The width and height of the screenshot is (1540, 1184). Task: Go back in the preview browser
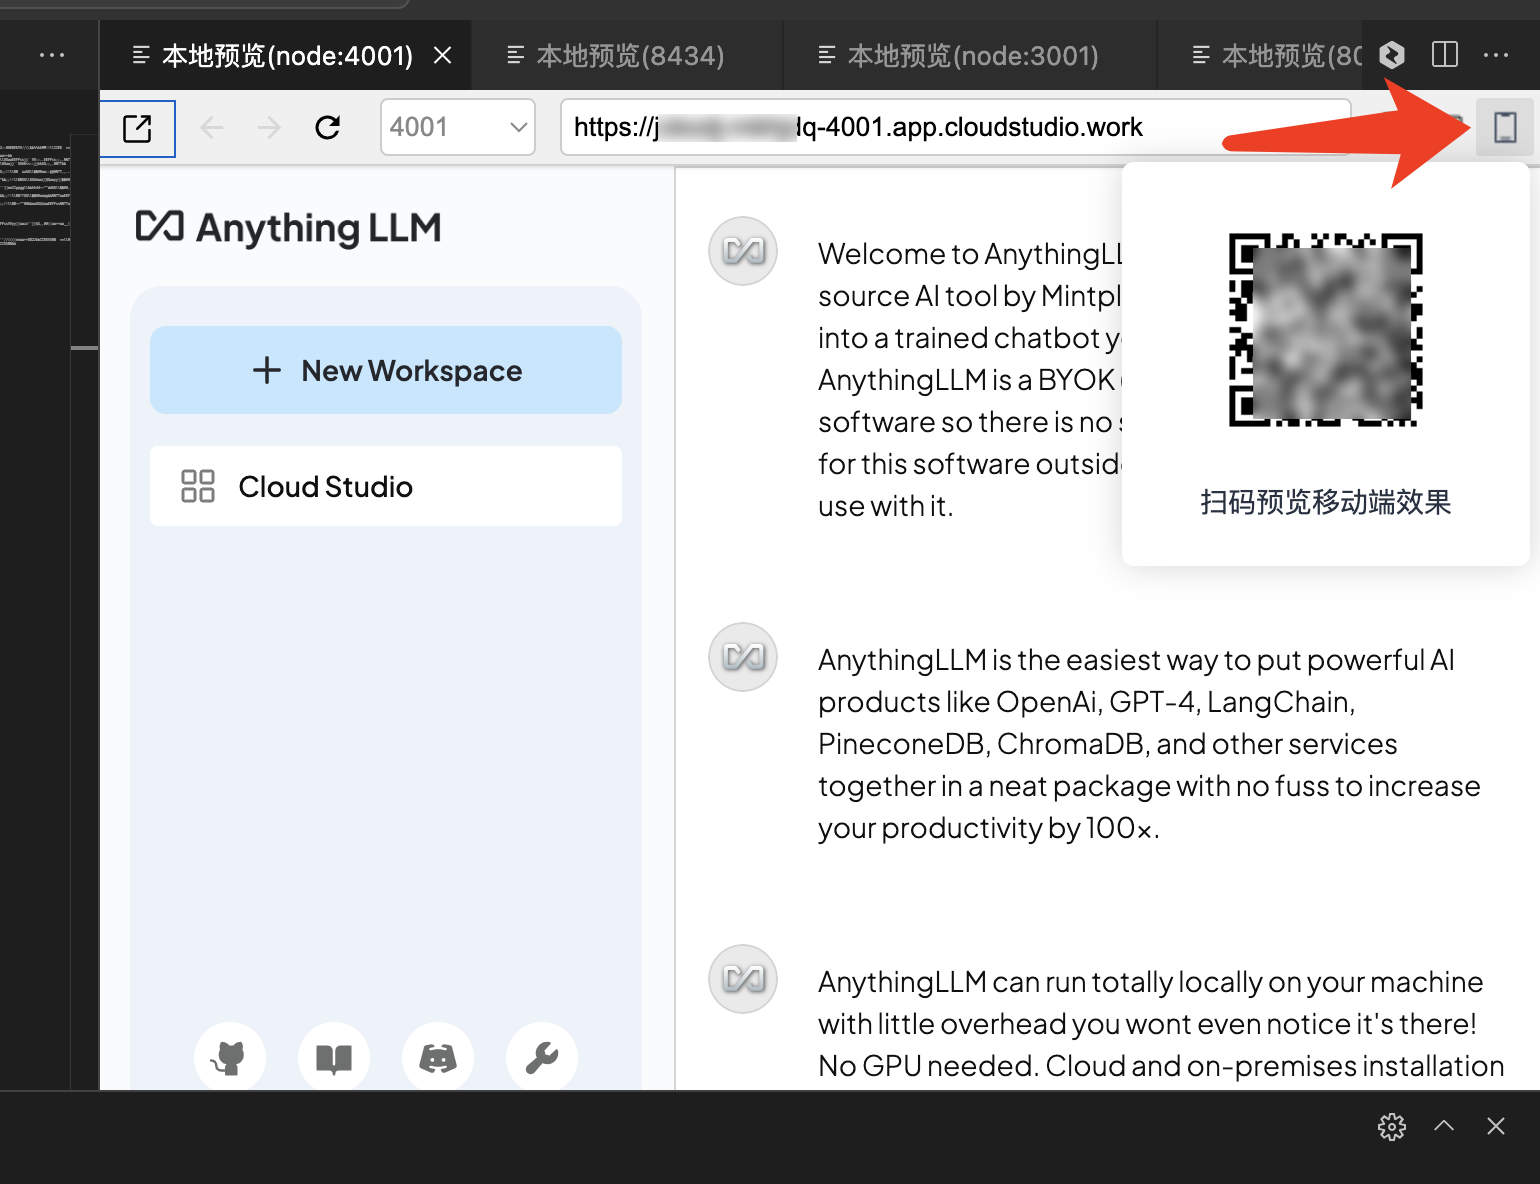pos(211,127)
